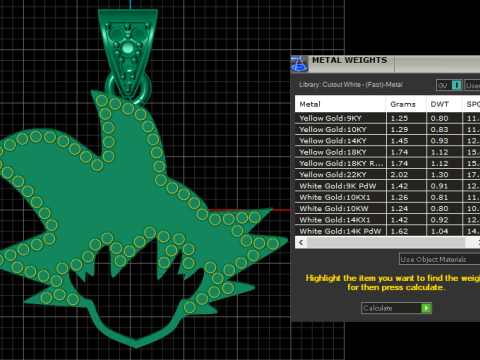Click the pendant bail in the viewport
The height and width of the screenshot is (360, 480).
[128, 53]
